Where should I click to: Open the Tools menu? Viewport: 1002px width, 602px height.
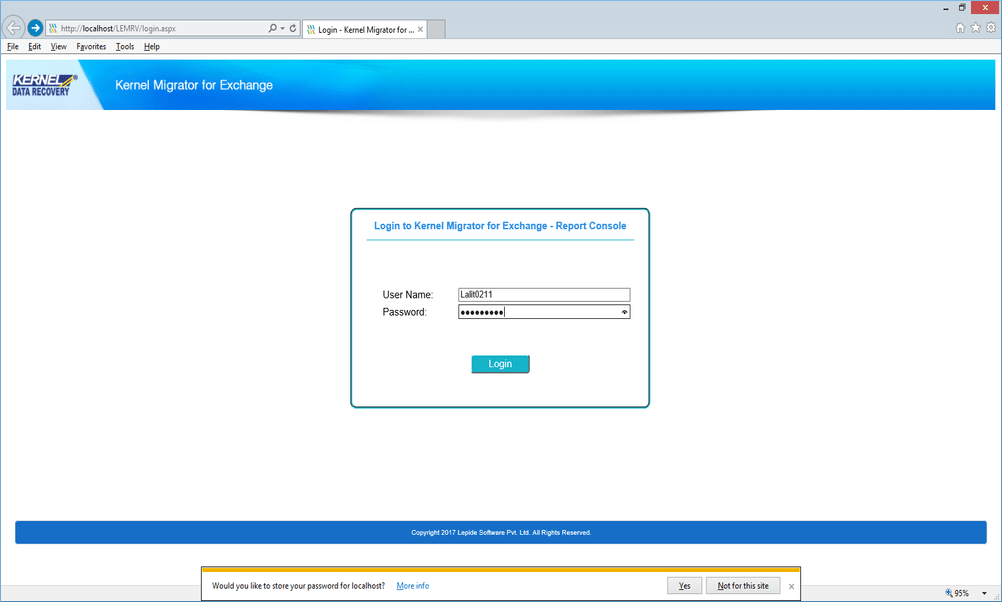click(x=125, y=47)
